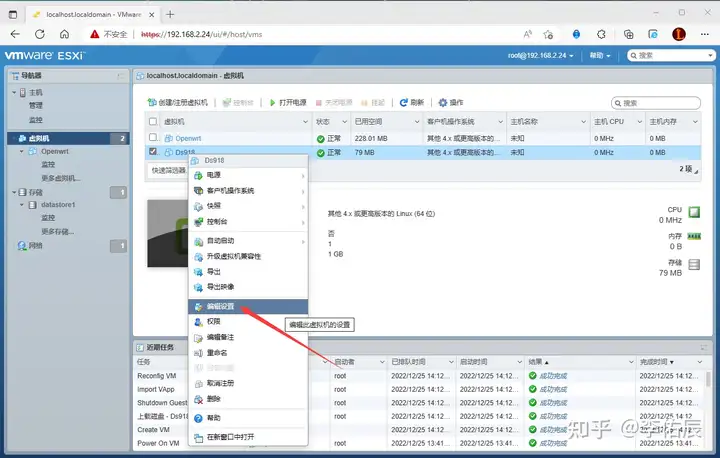Tick the checkbox for the Openwrt row
The height and width of the screenshot is (458, 720).
(153, 137)
